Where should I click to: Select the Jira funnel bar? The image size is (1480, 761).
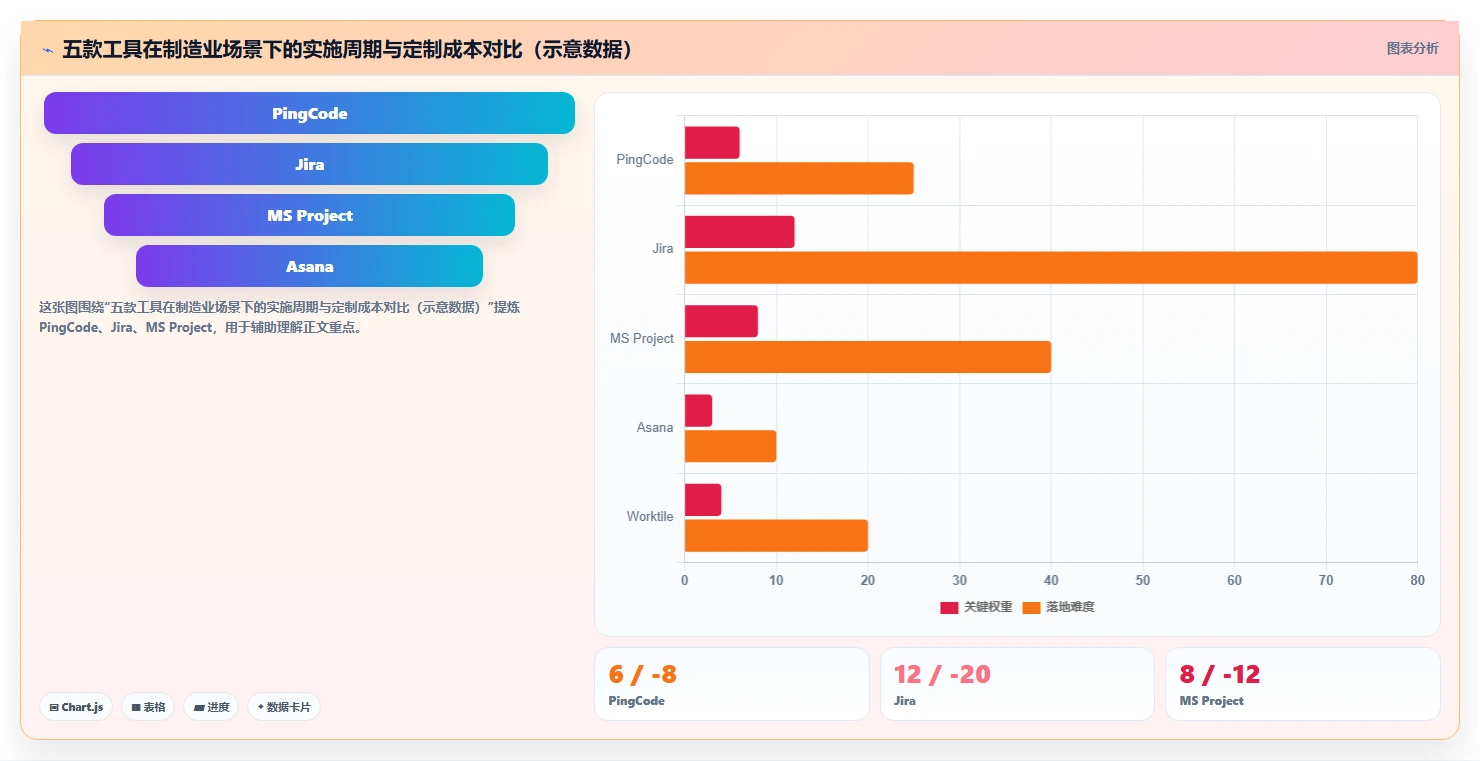click(309, 164)
